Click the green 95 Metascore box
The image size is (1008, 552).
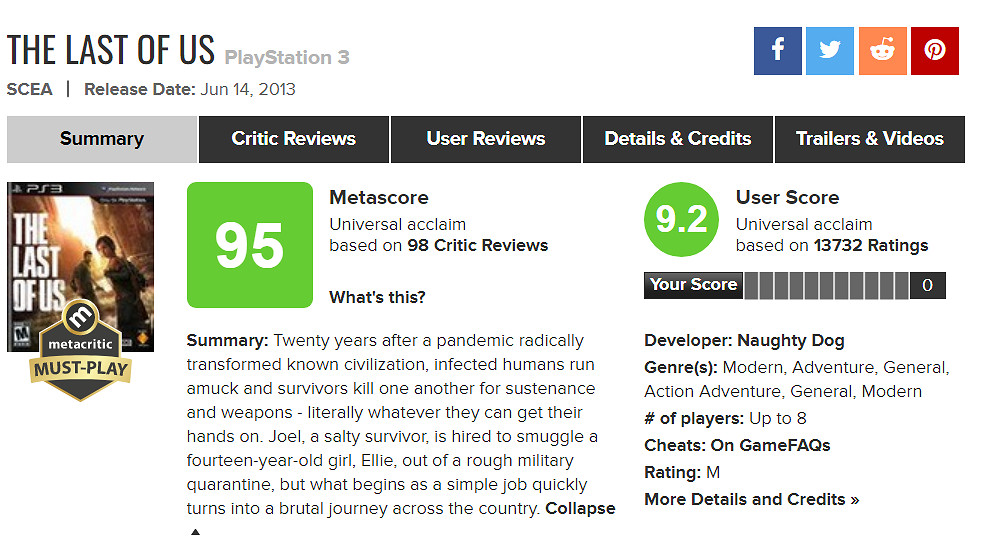tap(250, 245)
